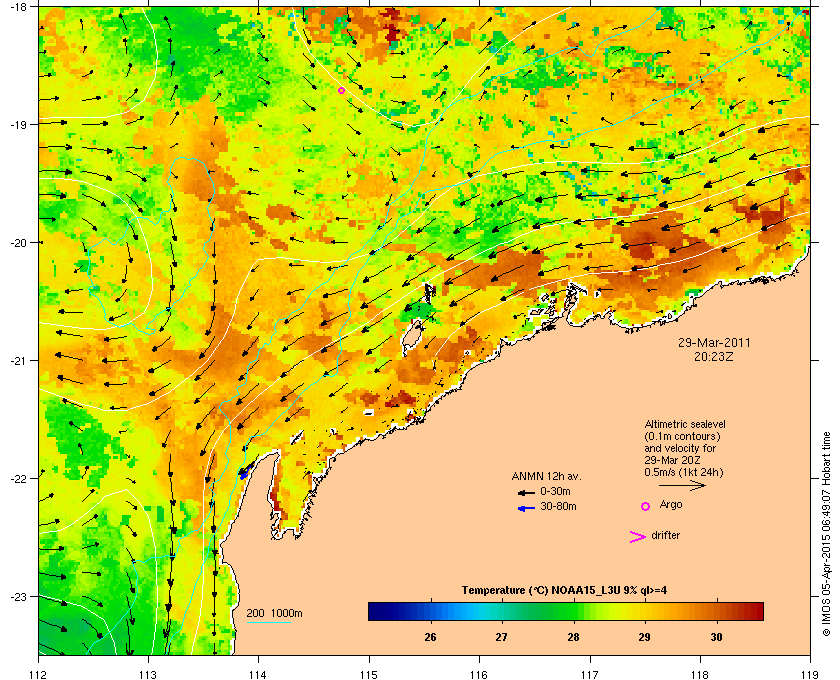Click the latitude label -18
The image size is (840, 680).
coord(18,7)
